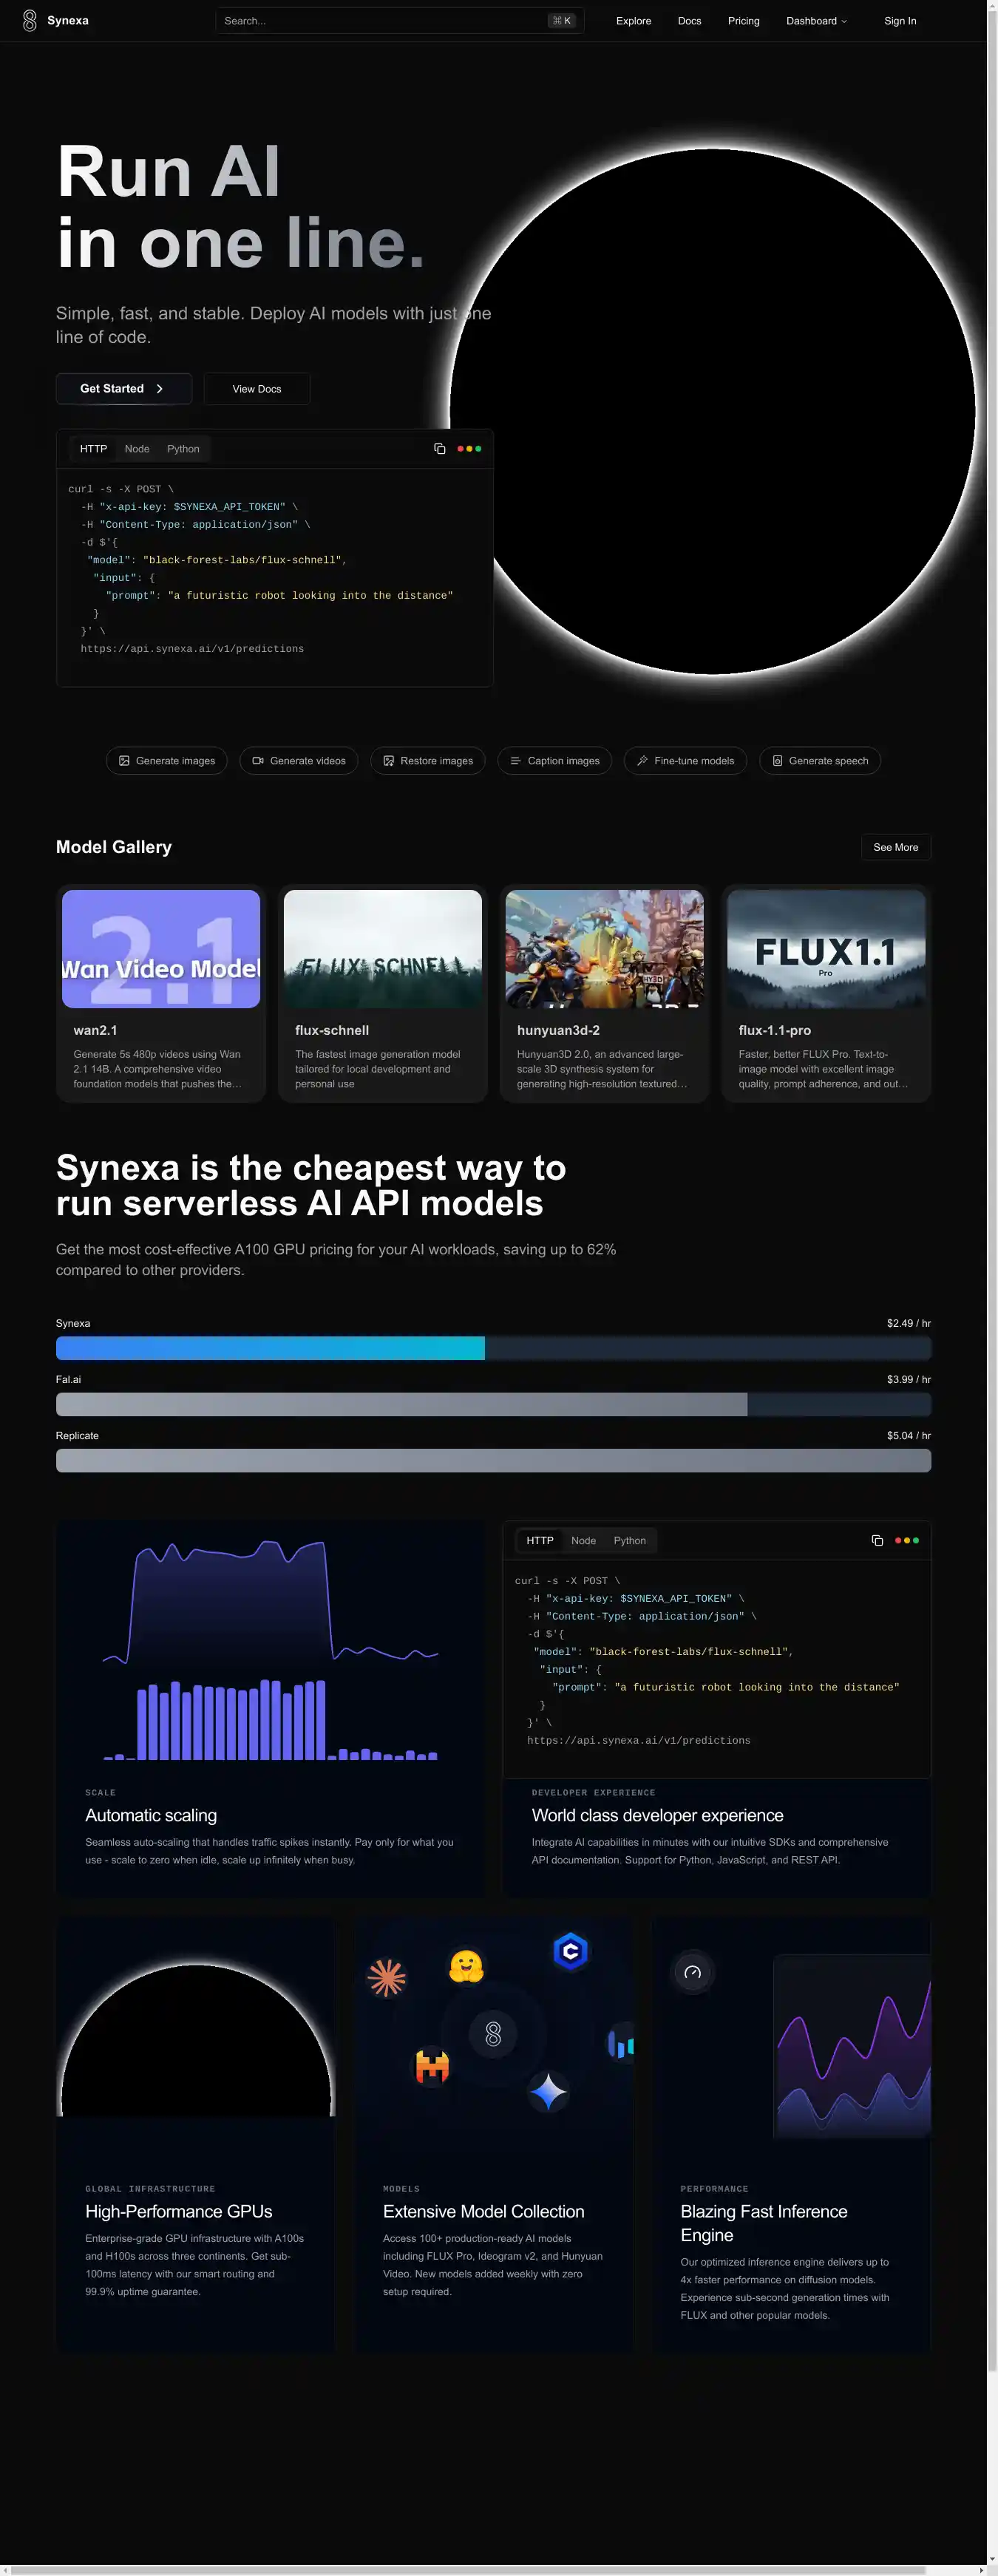Copy the hero code snippet with the copy icon
The image size is (998, 2576).
[439, 449]
